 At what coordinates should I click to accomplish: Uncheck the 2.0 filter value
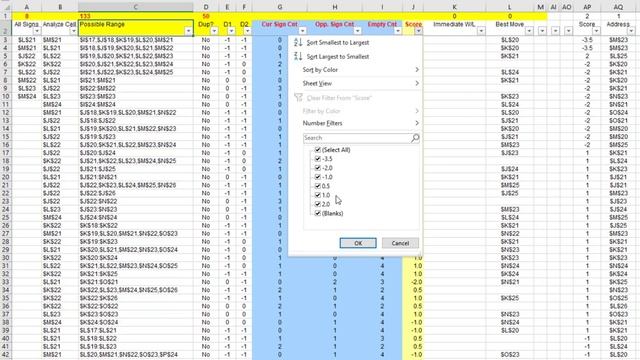pyautogui.click(x=318, y=204)
